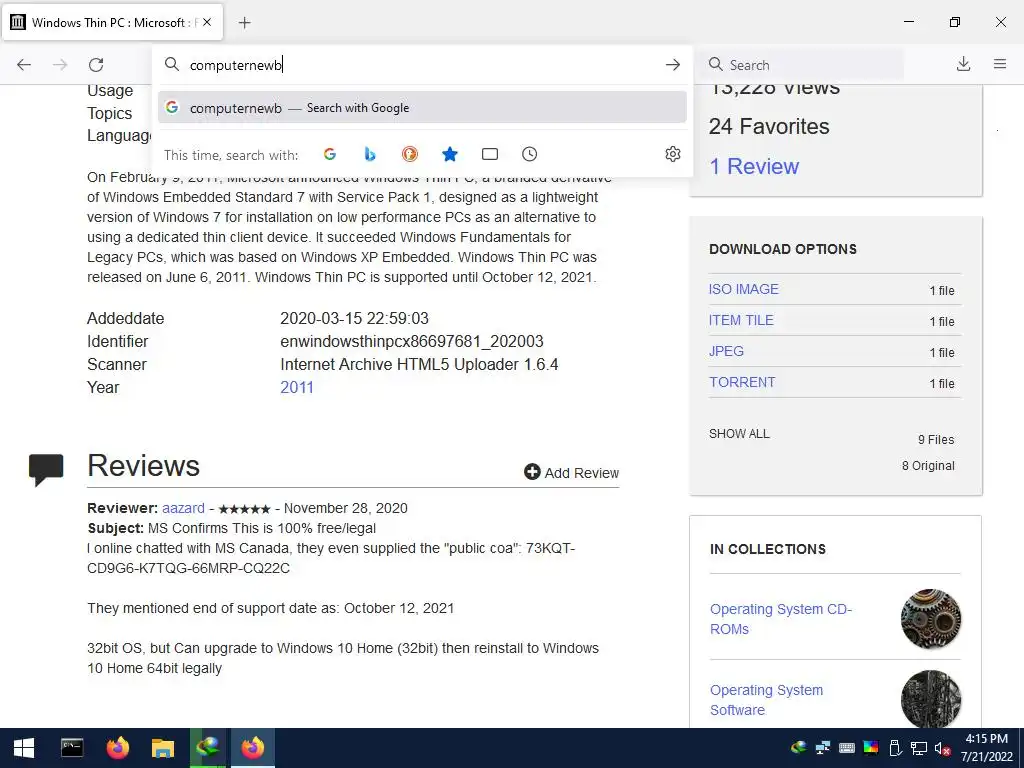Open a new tab with plus button
The width and height of the screenshot is (1024, 768).
click(x=244, y=23)
